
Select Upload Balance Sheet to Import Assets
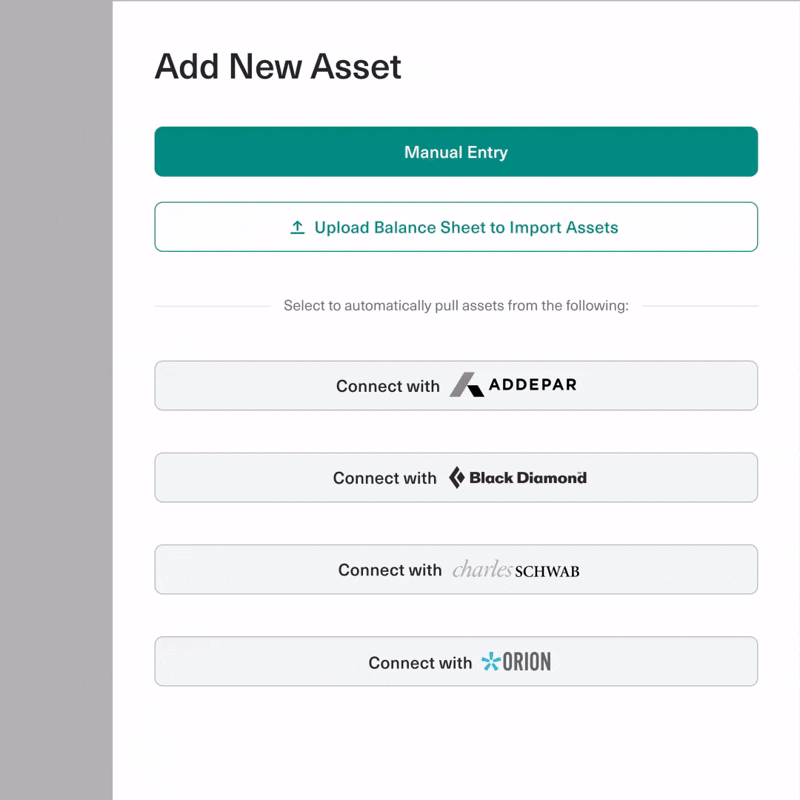[456, 227]
